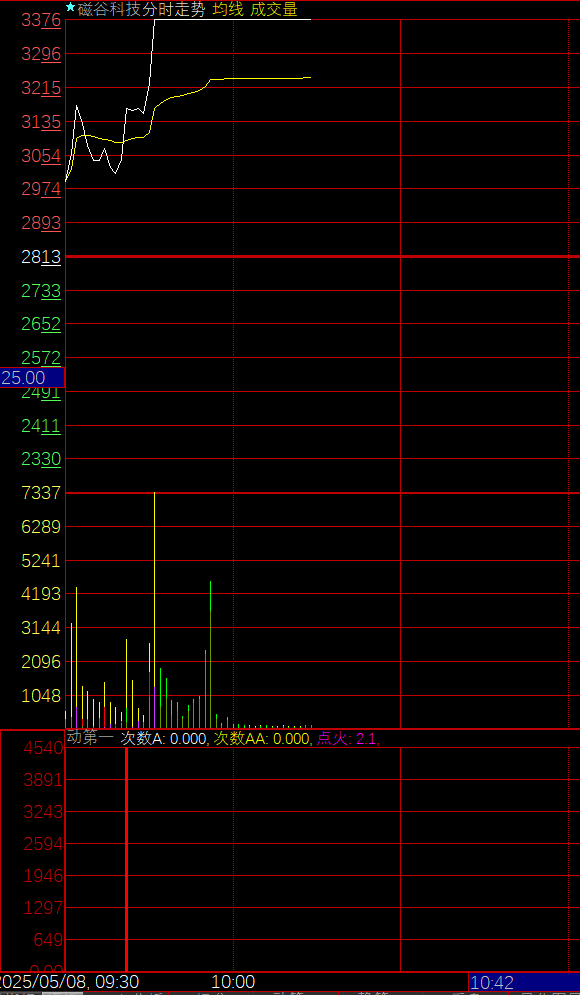Click the 2974 price axis label
Image resolution: width=580 pixels, height=995 pixels.
pyautogui.click(x=41, y=189)
